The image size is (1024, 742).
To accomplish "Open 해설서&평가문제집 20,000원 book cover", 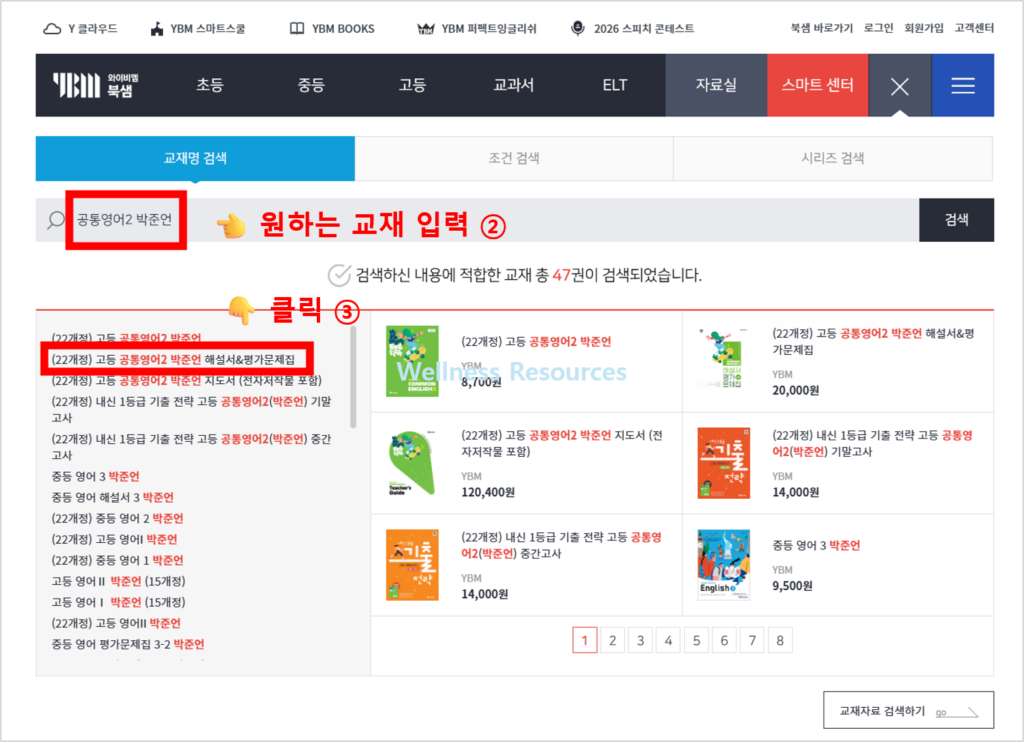I will point(724,359).
